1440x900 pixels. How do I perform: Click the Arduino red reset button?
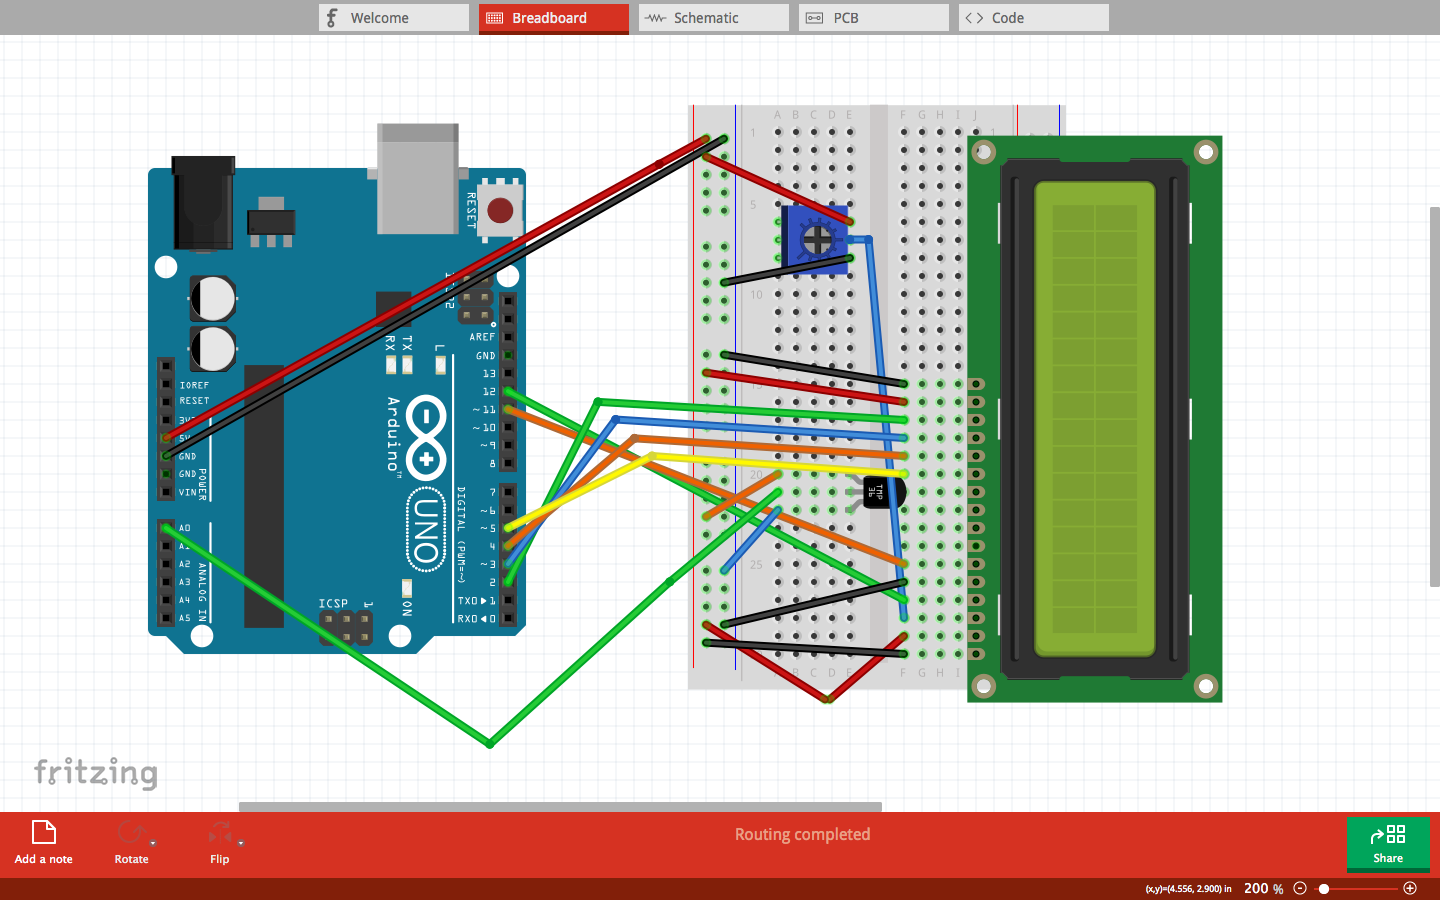(500, 210)
